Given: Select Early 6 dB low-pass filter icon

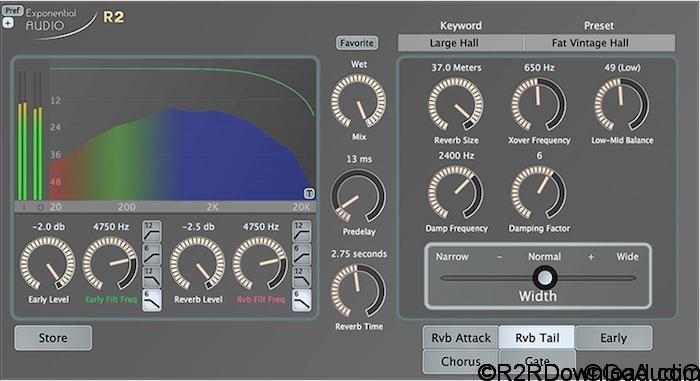Looking at the screenshot, I should pos(152,300).
